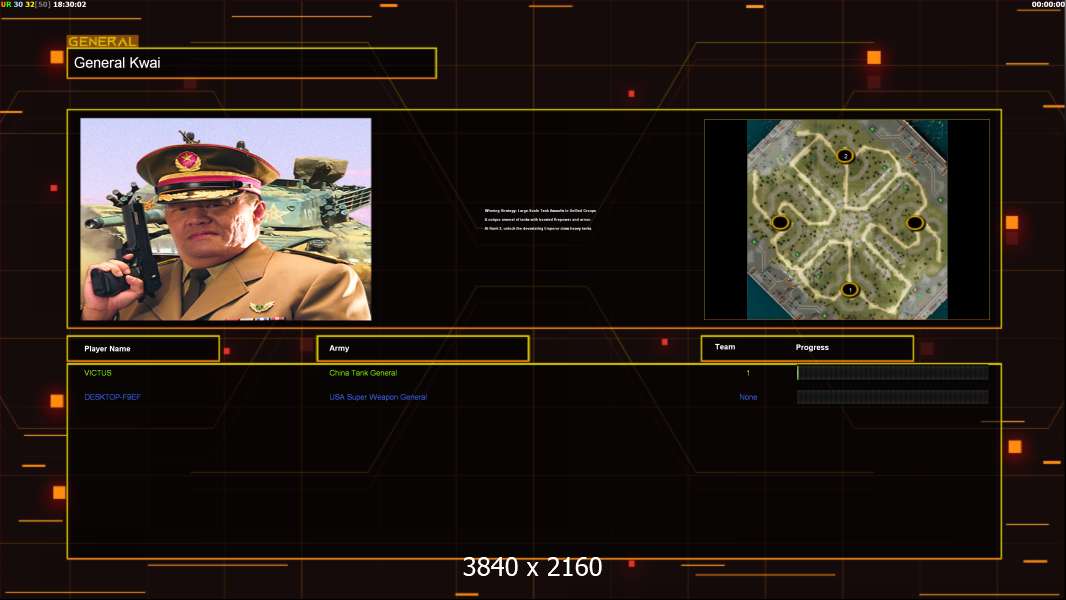Click start position 1 on the map
Viewport: 1066px width, 600px height.
click(x=849, y=290)
